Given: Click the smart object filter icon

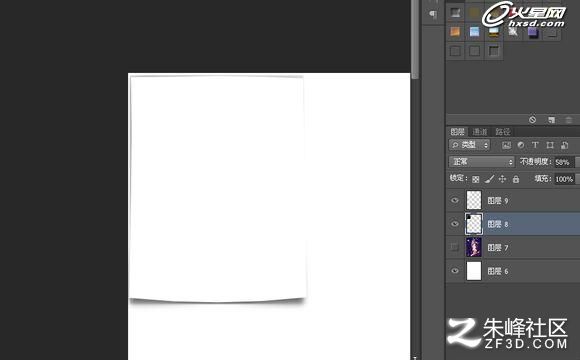Looking at the screenshot, I should (x=564, y=145).
